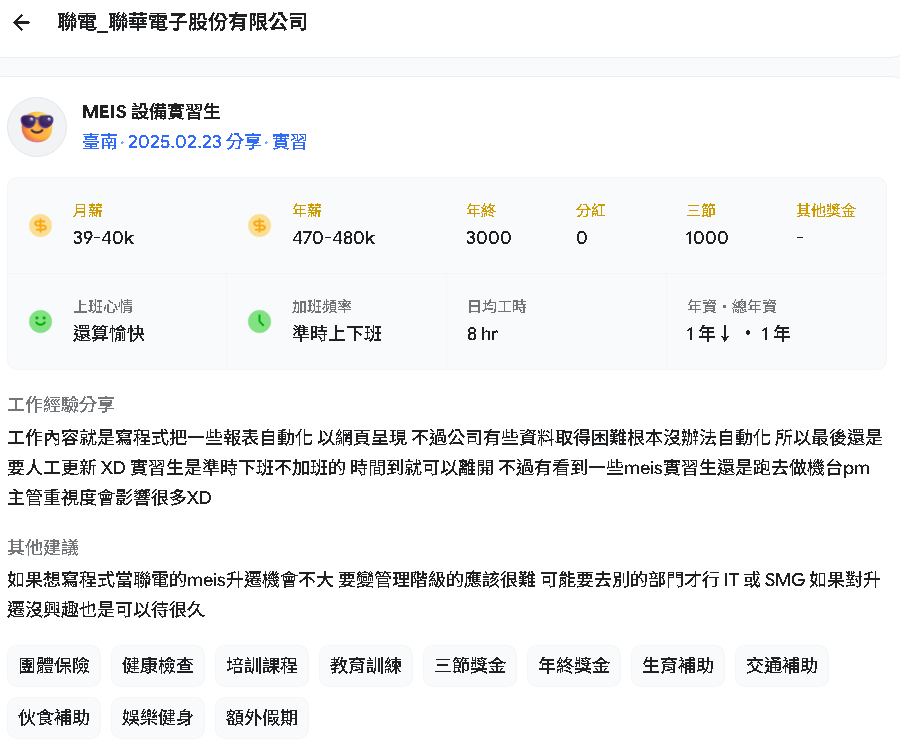Select the 團體保險 benefit tag
This screenshot has height=743, width=900.
(x=54, y=666)
